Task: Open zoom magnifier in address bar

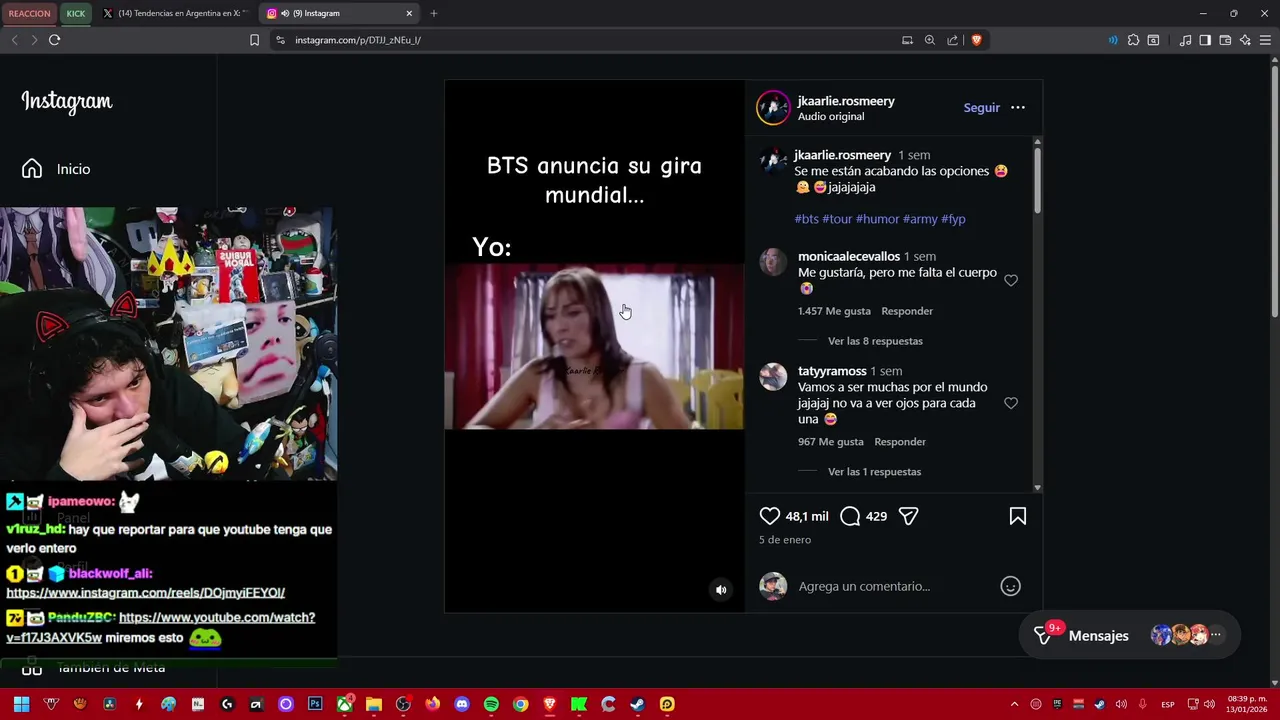Action: pos(929,40)
